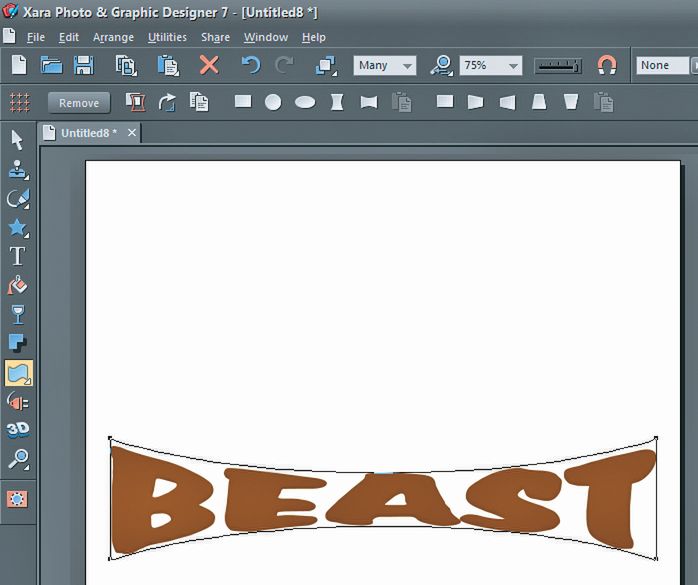The width and height of the screenshot is (698, 585).
Task: Open the None dropdown
Action: pyautogui.click(x=665, y=65)
